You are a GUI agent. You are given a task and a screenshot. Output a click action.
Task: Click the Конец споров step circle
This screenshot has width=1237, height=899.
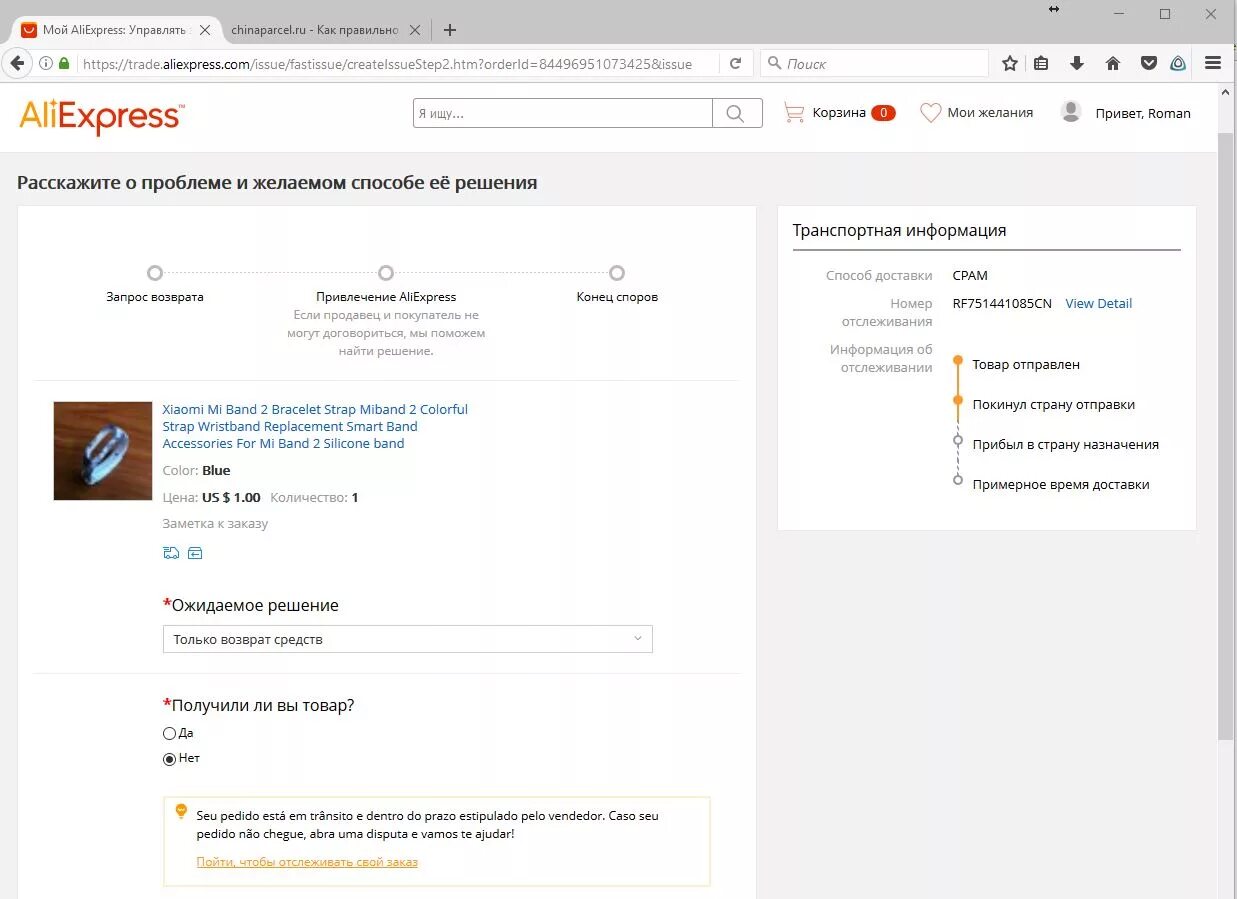coord(617,273)
